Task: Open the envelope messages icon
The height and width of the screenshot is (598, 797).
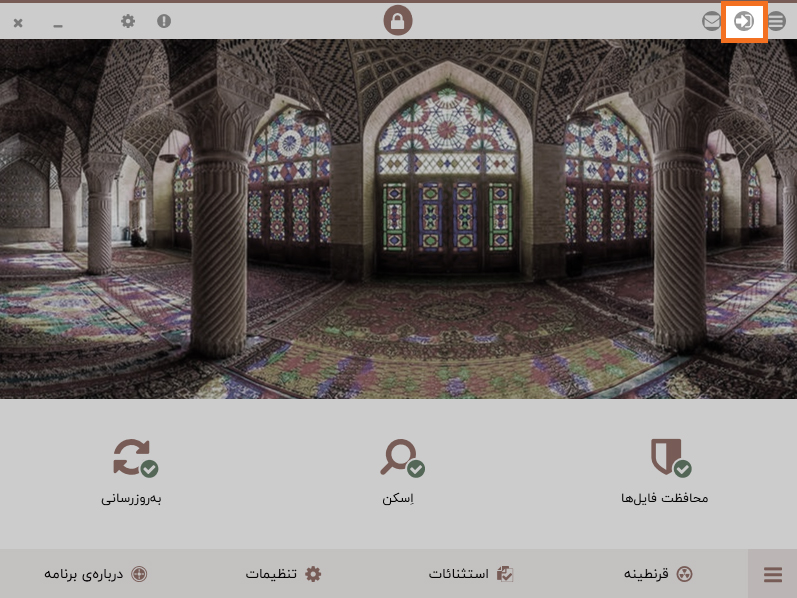Action: tap(712, 21)
